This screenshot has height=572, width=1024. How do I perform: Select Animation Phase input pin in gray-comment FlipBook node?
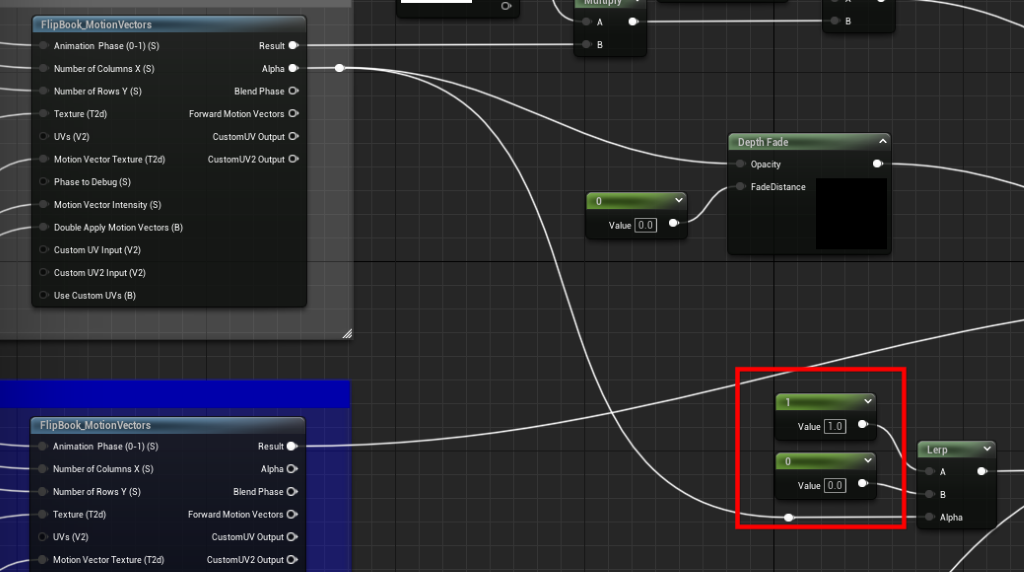(44, 46)
